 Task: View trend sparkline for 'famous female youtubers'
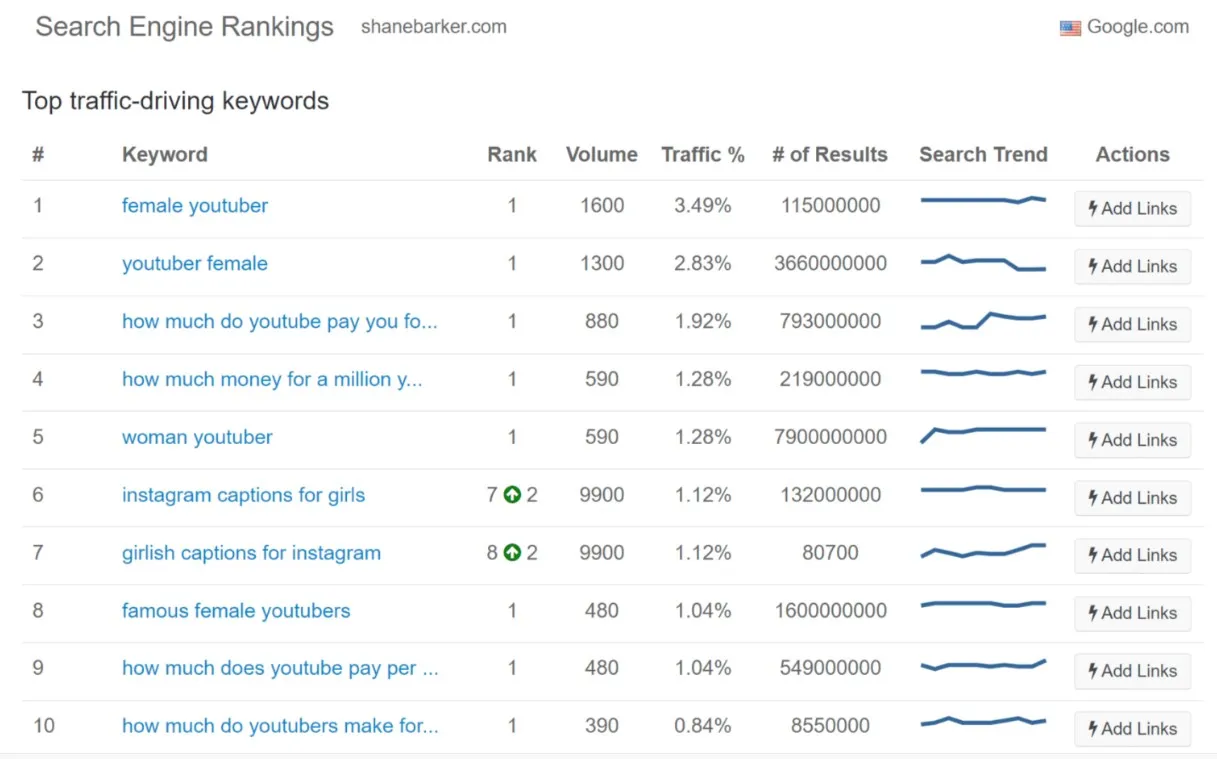click(x=983, y=604)
